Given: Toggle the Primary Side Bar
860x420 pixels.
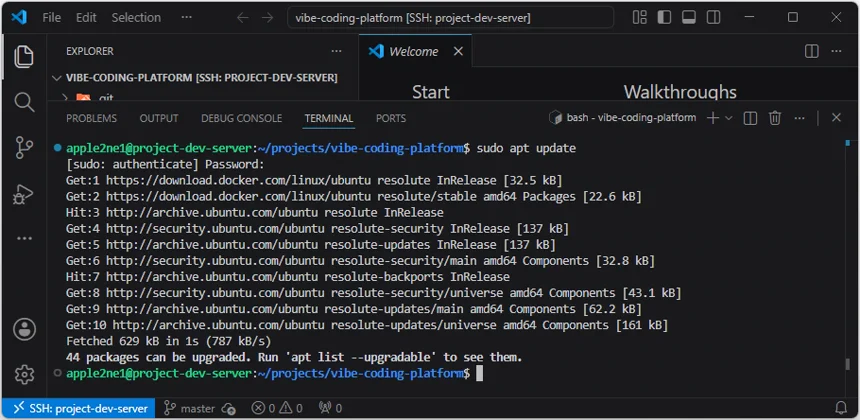Looking at the screenshot, I should click(664, 18).
